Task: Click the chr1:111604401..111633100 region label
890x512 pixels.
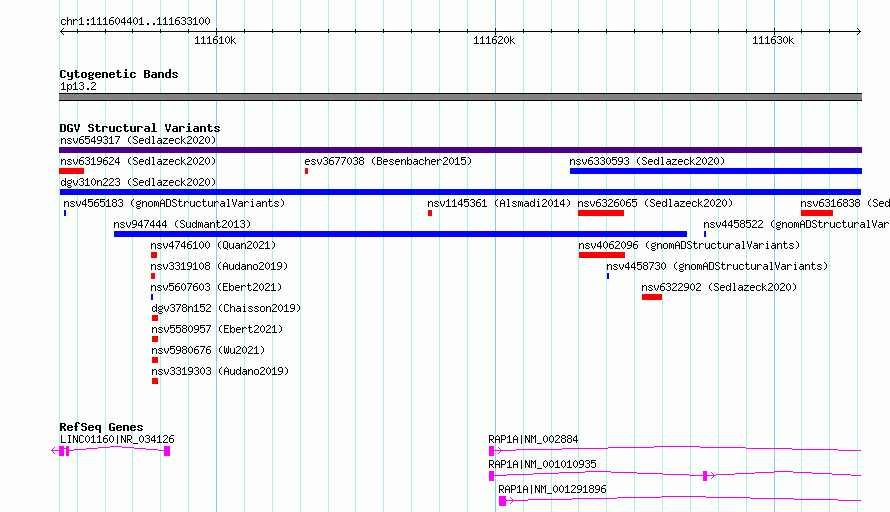Action: (135, 22)
